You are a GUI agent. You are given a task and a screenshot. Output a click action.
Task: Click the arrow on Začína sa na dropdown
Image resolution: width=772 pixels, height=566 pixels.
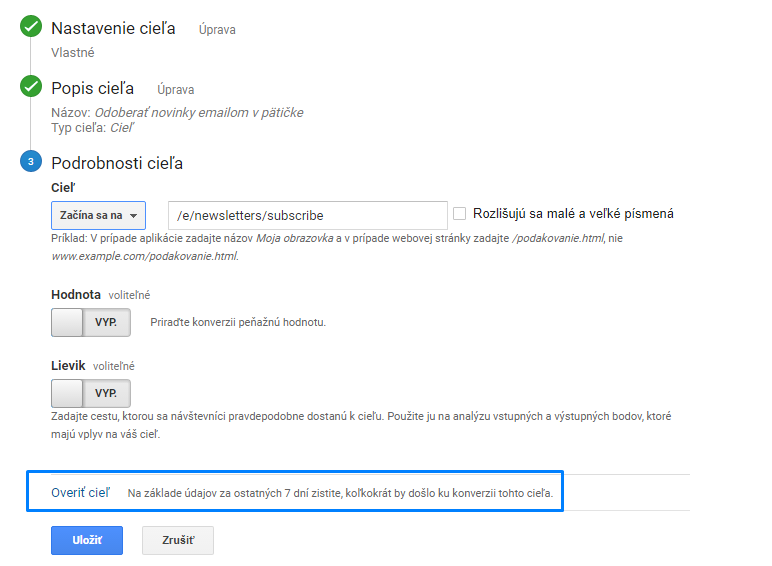click(x=133, y=216)
